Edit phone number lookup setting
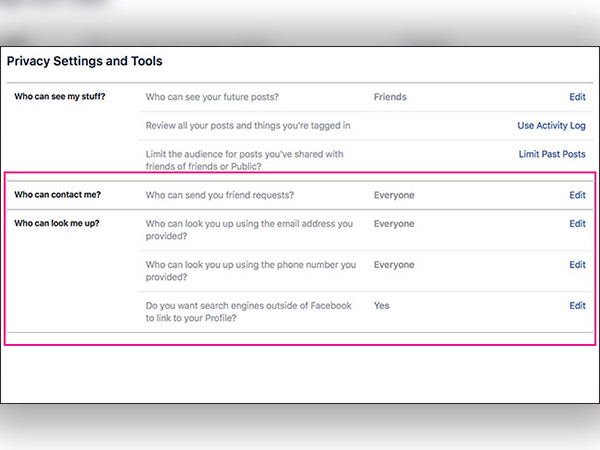The width and height of the screenshot is (600, 450). coord(577,265)
